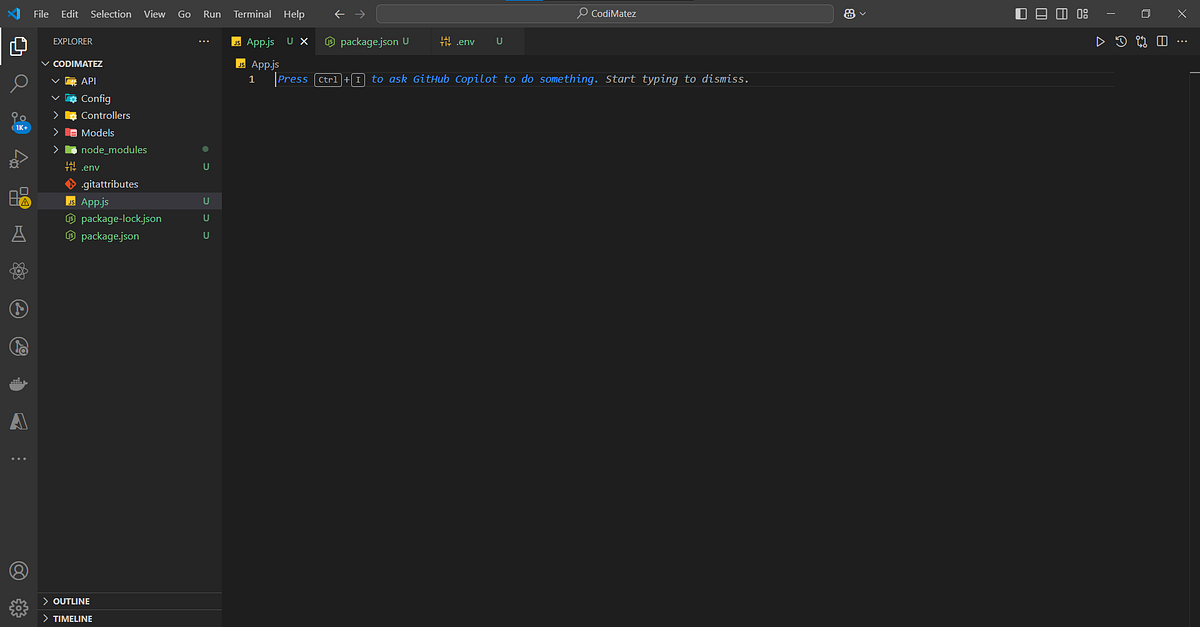1200x627 pixels.
Task: Open Source Control showing 1K+ pending changes
Action: tap(18, 121)
